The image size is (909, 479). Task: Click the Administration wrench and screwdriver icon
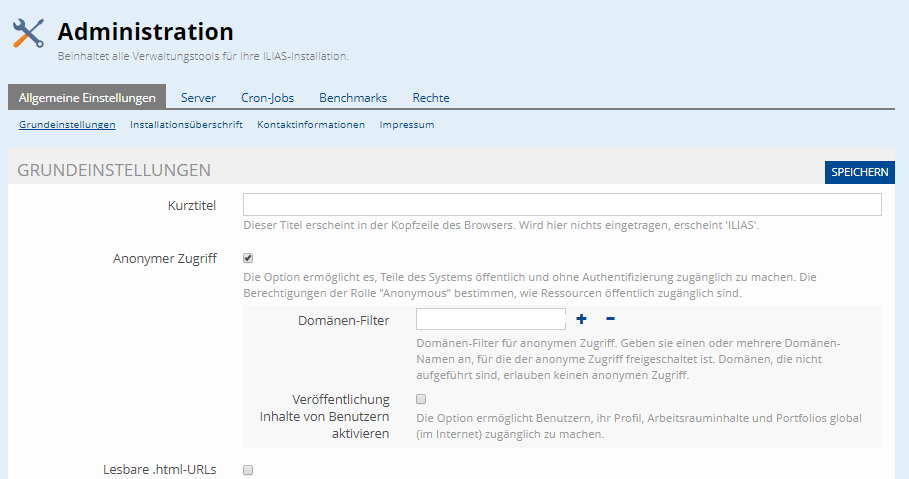click(28, 34)
